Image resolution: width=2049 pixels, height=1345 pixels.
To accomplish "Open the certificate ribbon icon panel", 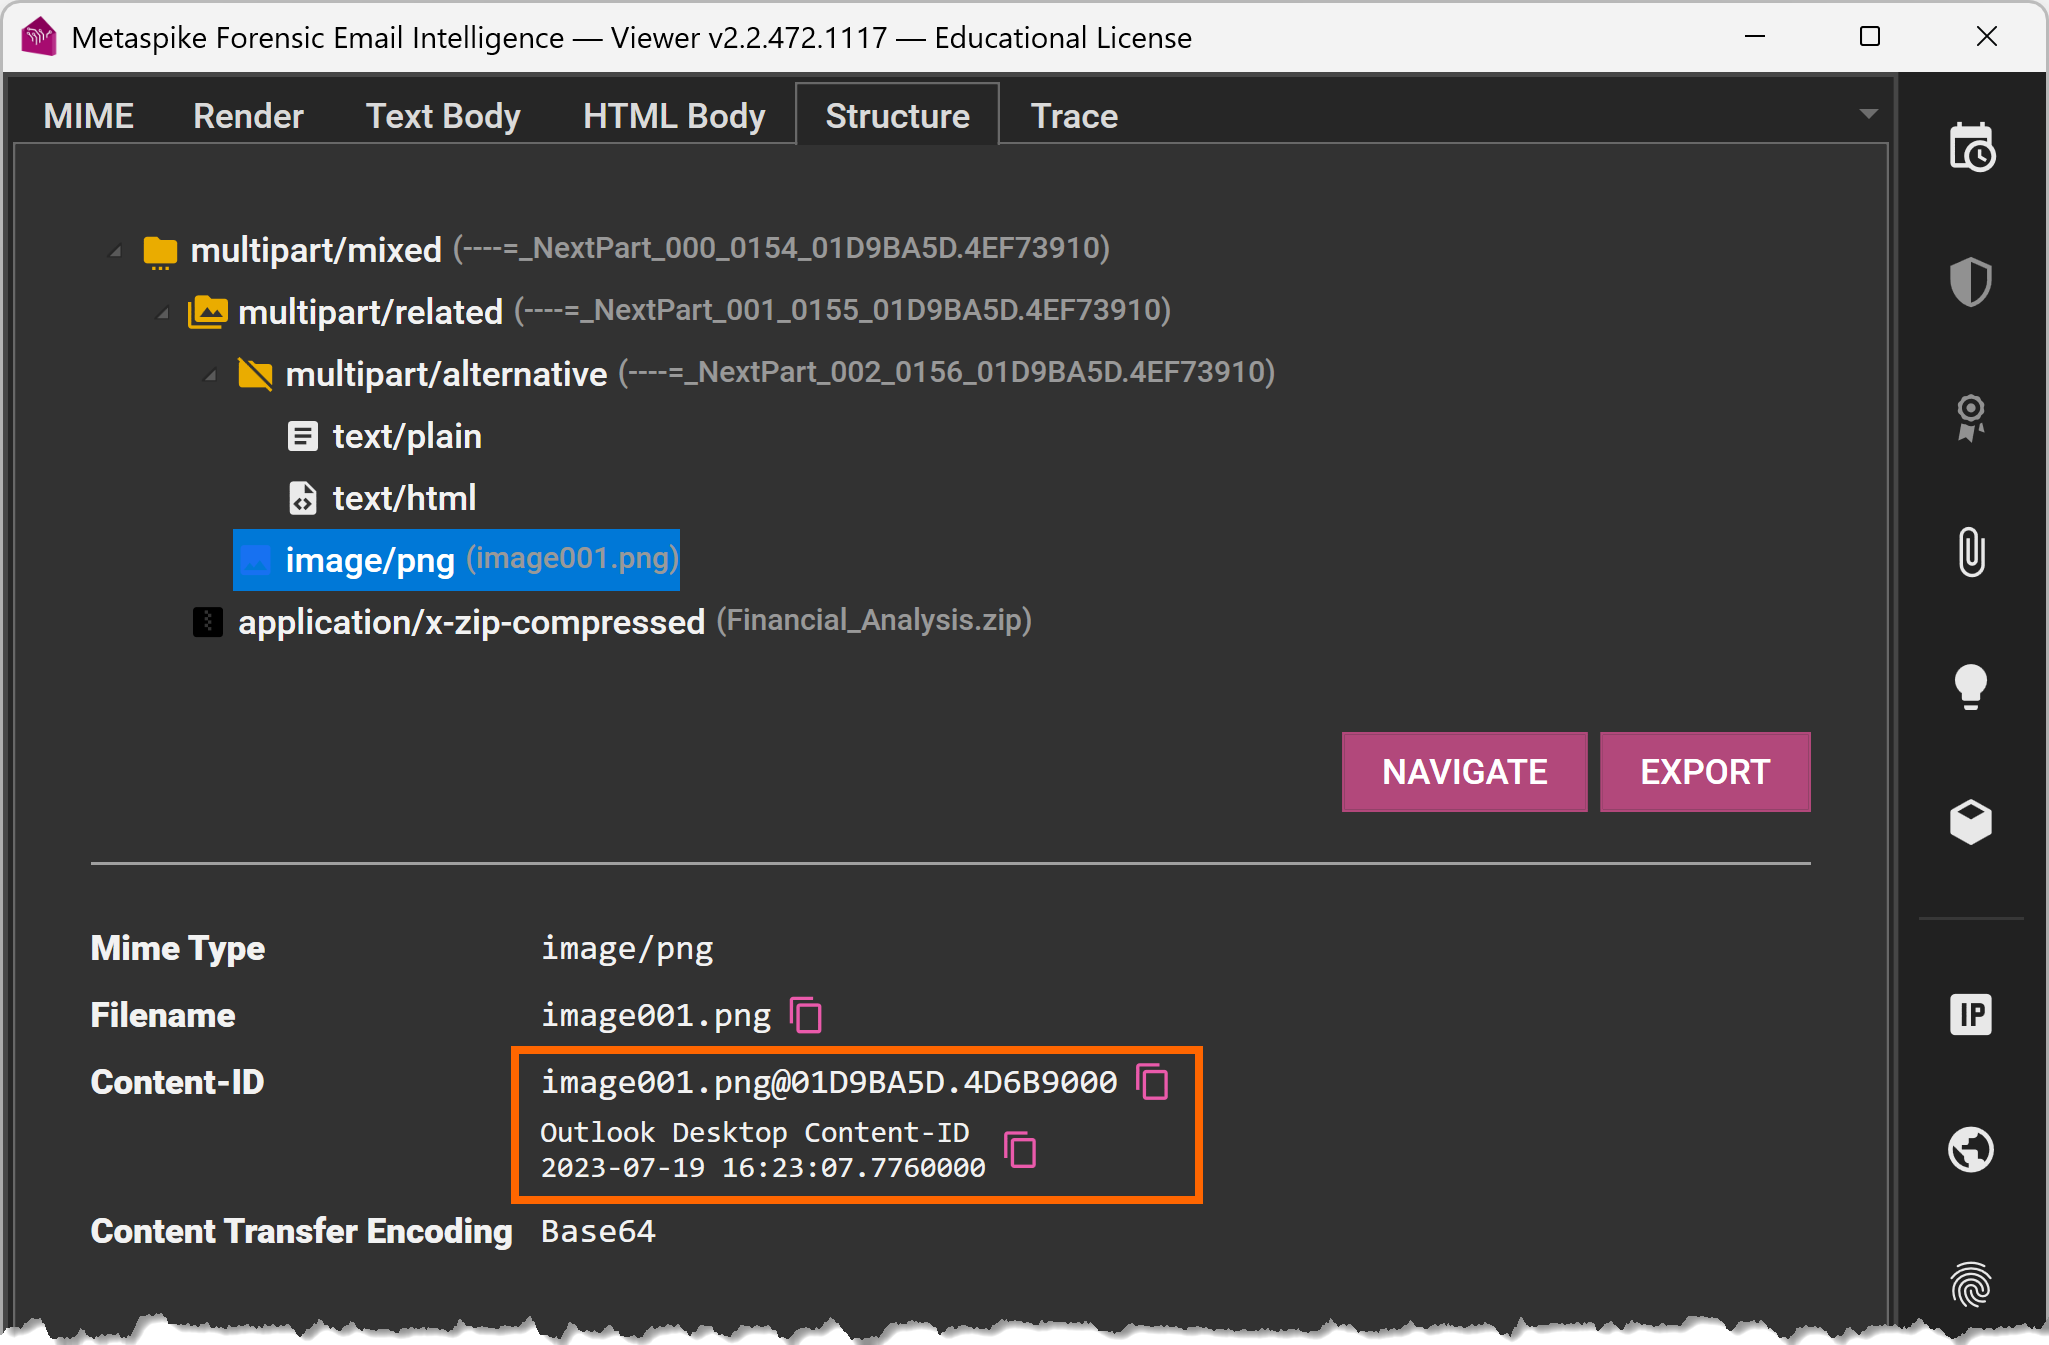I will pyautogui.click(x=1971, y=417).
